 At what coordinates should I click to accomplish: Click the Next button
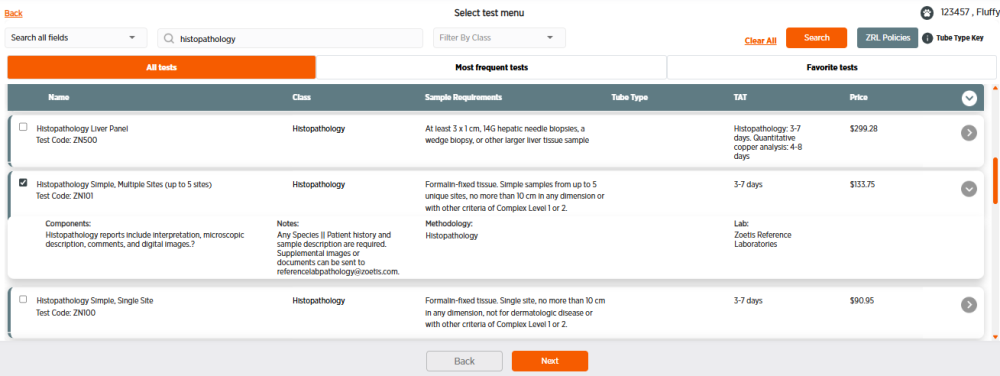(550, 361)
